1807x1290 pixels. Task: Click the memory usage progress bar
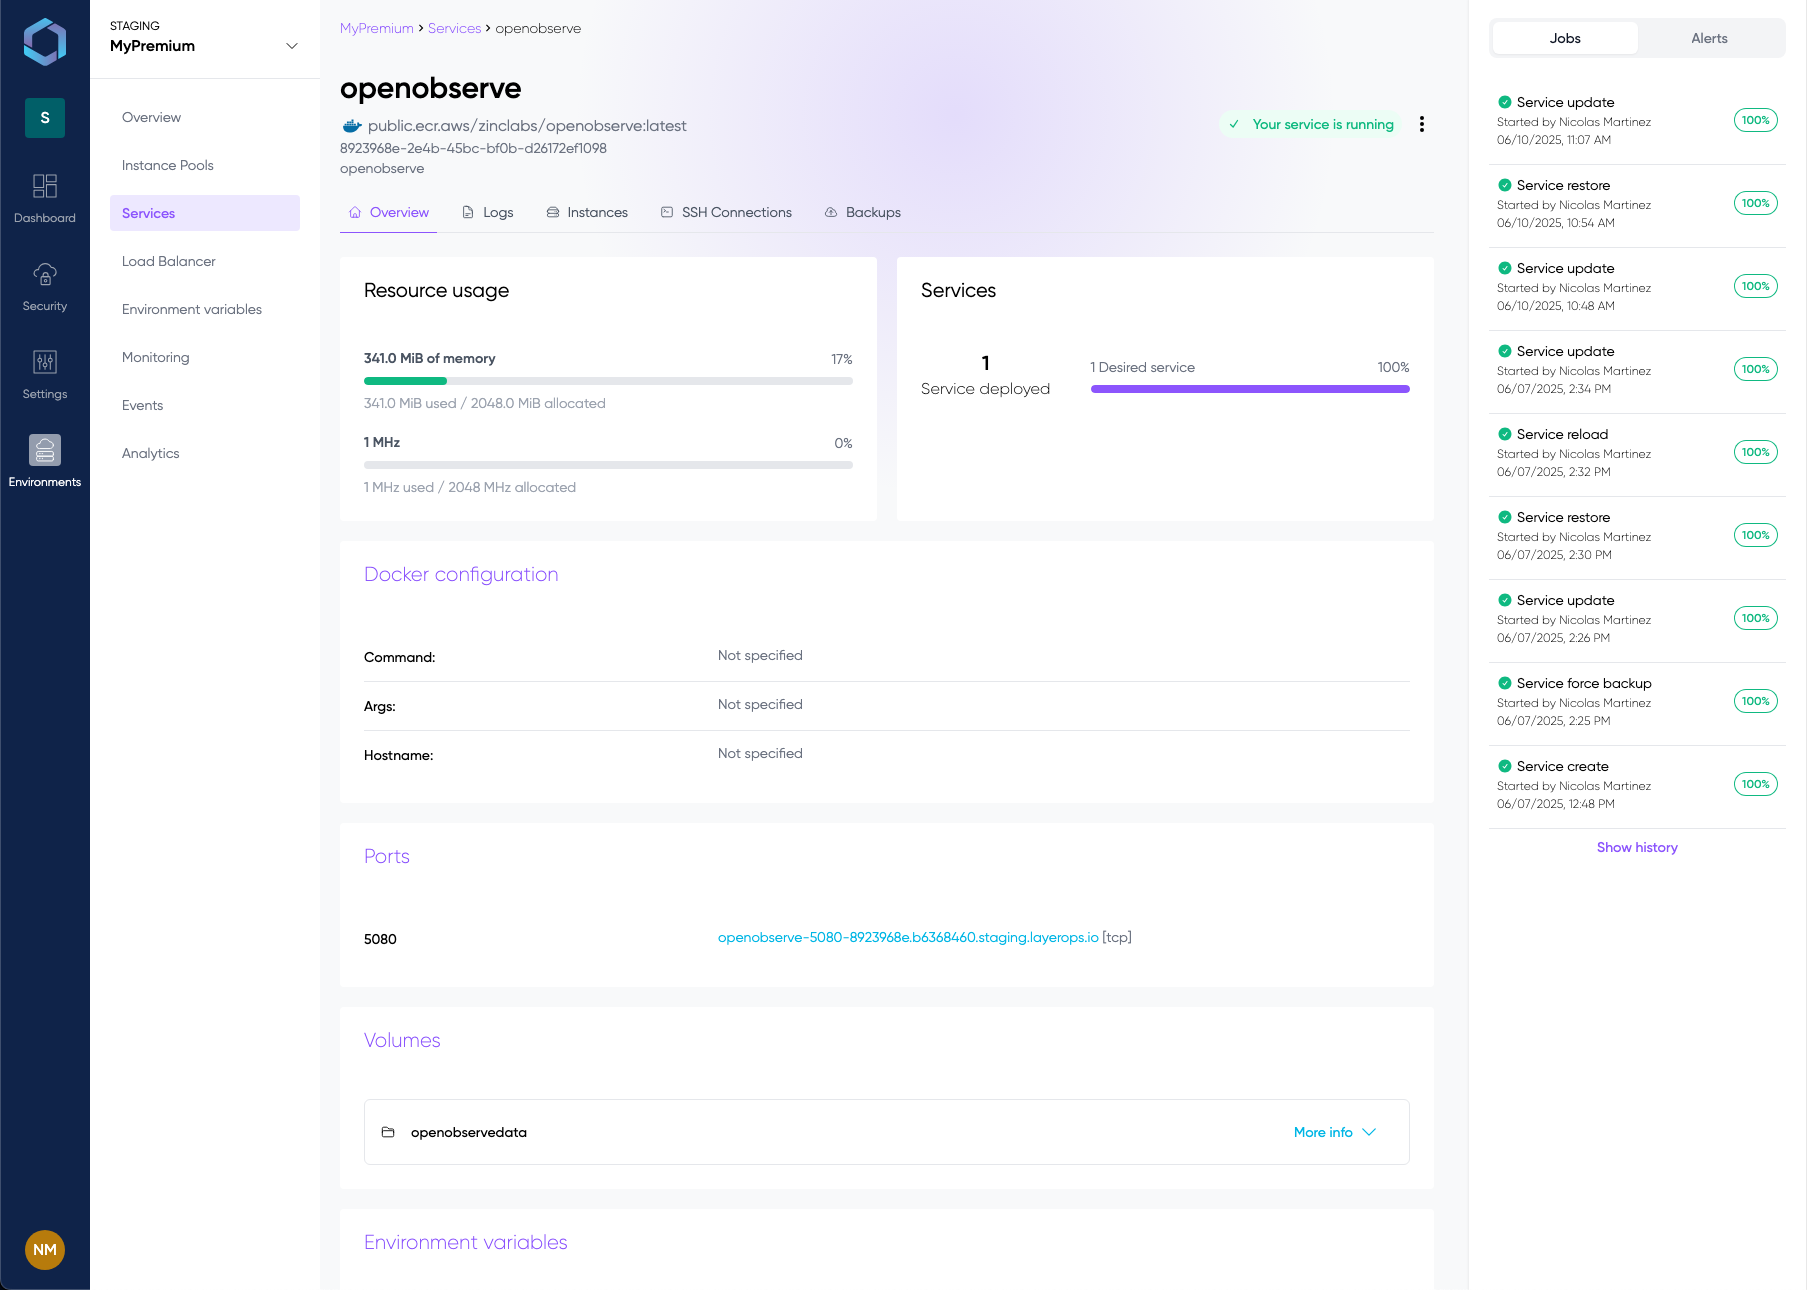pos(608,381)
